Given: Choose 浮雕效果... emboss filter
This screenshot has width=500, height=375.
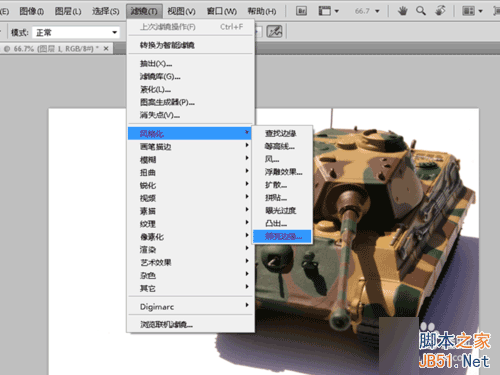Looking at the screenshot, I should 282,172.
